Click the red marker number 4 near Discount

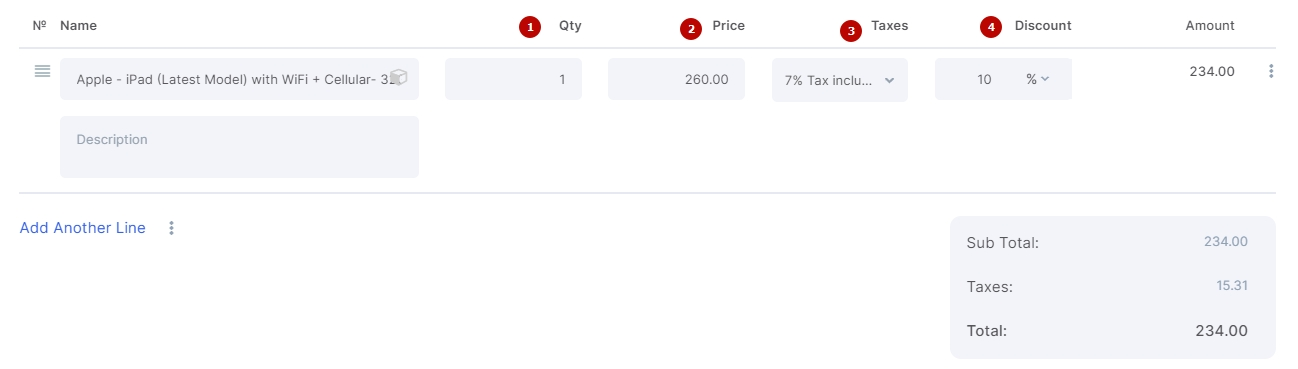(x=991, y=28)
